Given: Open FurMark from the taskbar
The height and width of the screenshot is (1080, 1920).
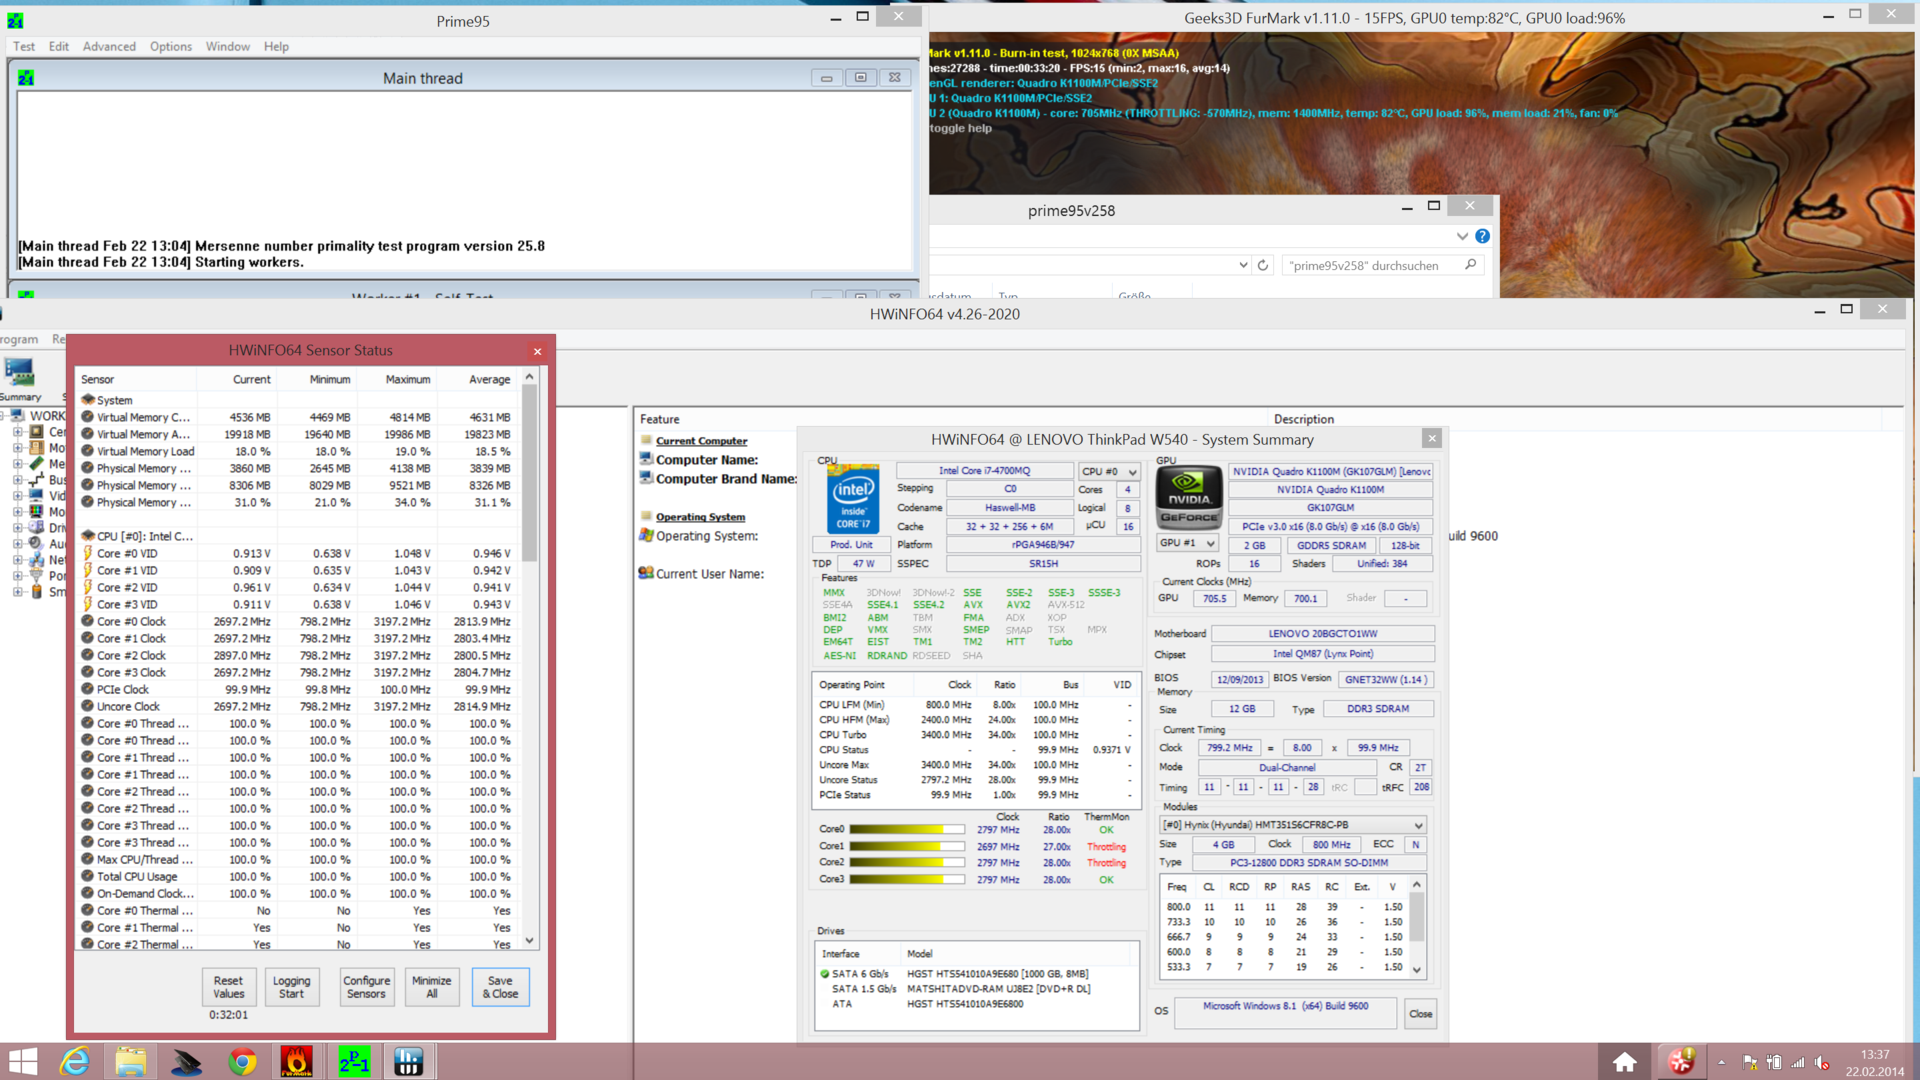Looking at the screenshot, I should (297, 1061).
